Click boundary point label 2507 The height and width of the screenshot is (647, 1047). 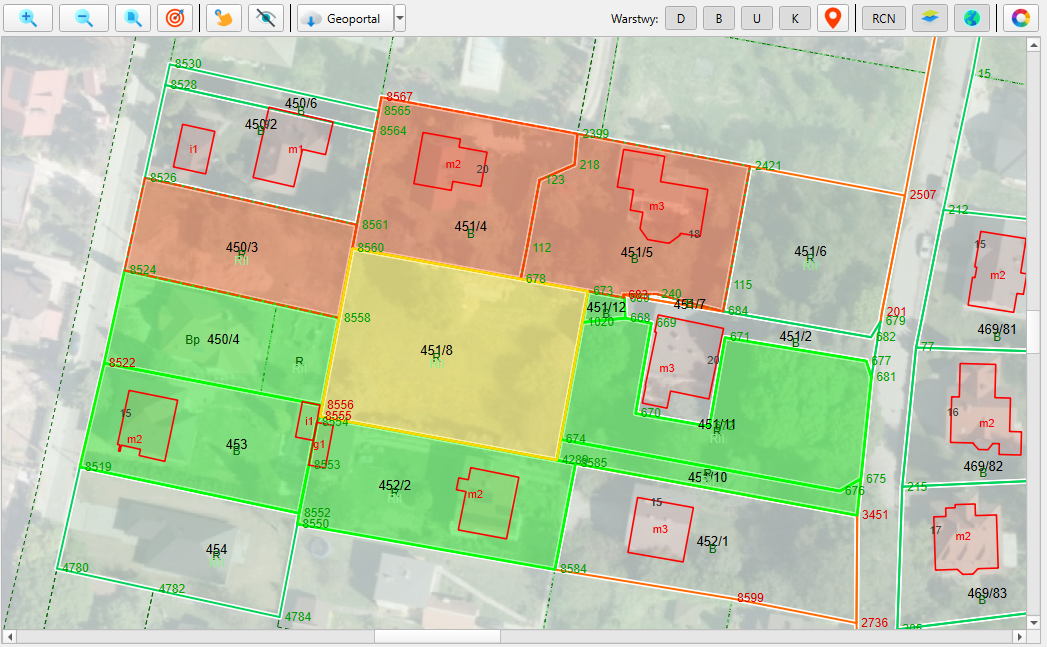(x=923, y=194)
